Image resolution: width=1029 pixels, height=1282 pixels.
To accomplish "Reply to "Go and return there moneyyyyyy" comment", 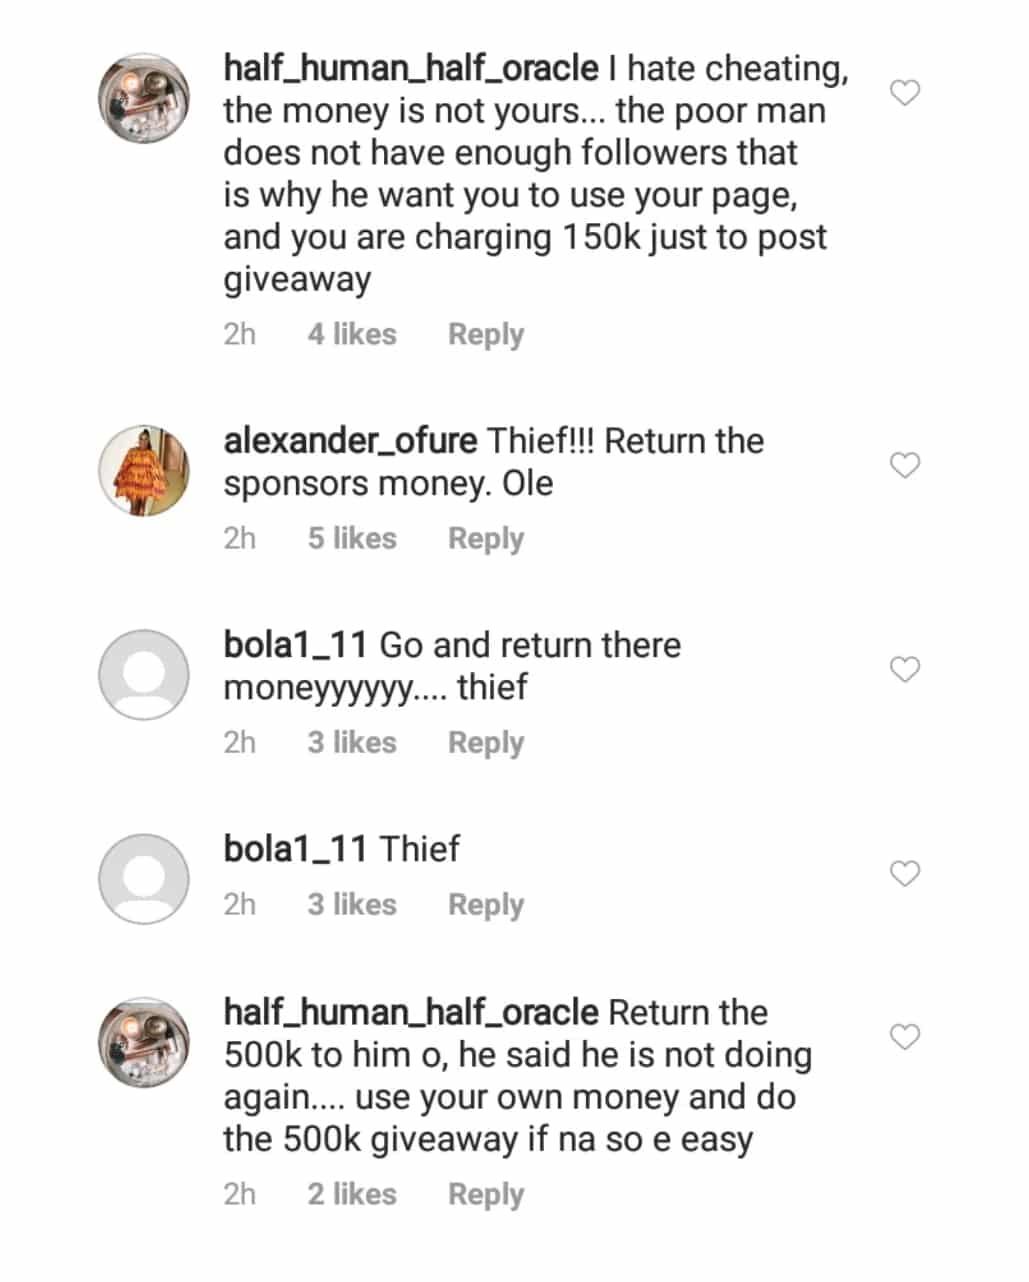I will (x=485, y=742).
